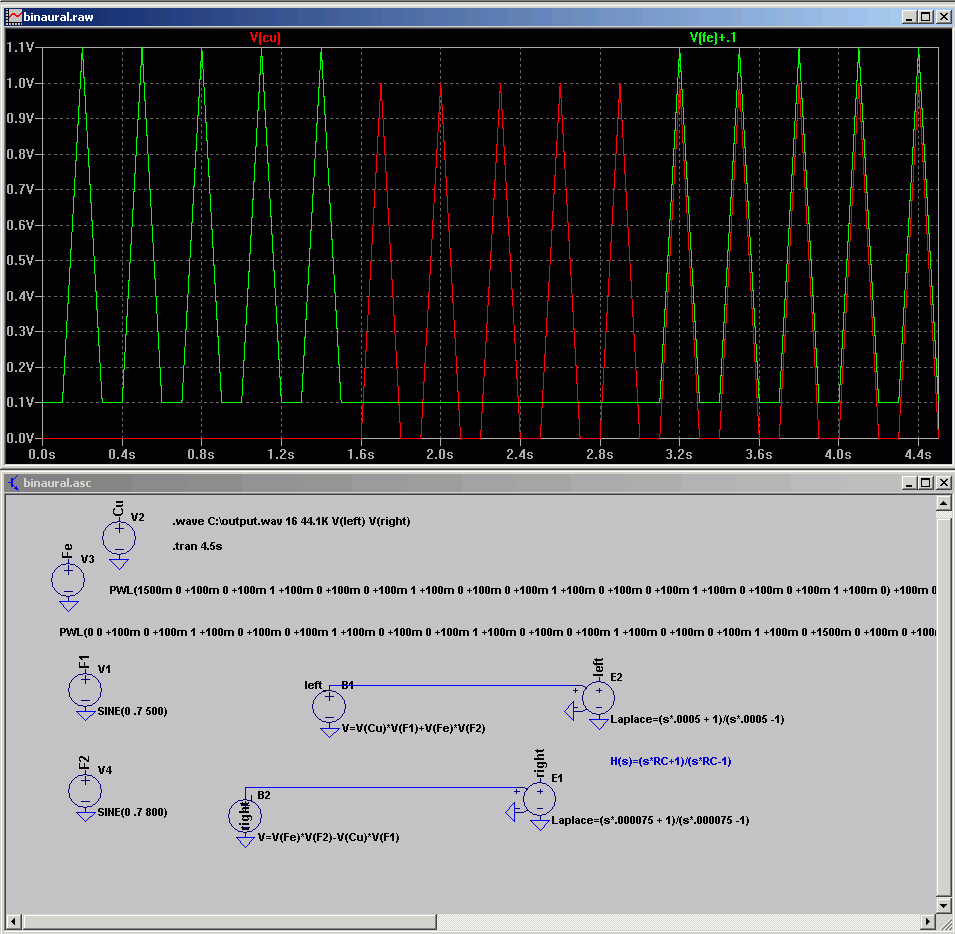Click the binaural.asc schematic window icon

13,483
